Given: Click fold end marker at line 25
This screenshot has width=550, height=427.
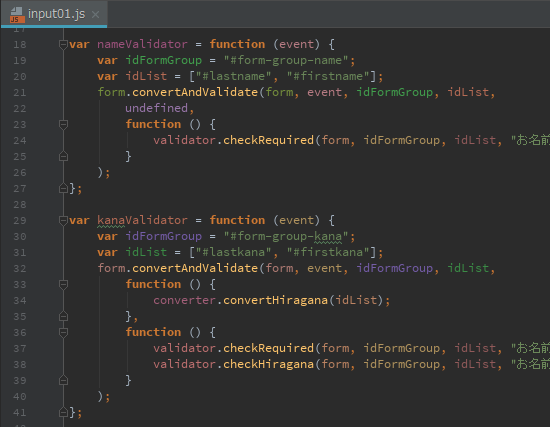Looking at the screenshot, I should tap(63, 156).
